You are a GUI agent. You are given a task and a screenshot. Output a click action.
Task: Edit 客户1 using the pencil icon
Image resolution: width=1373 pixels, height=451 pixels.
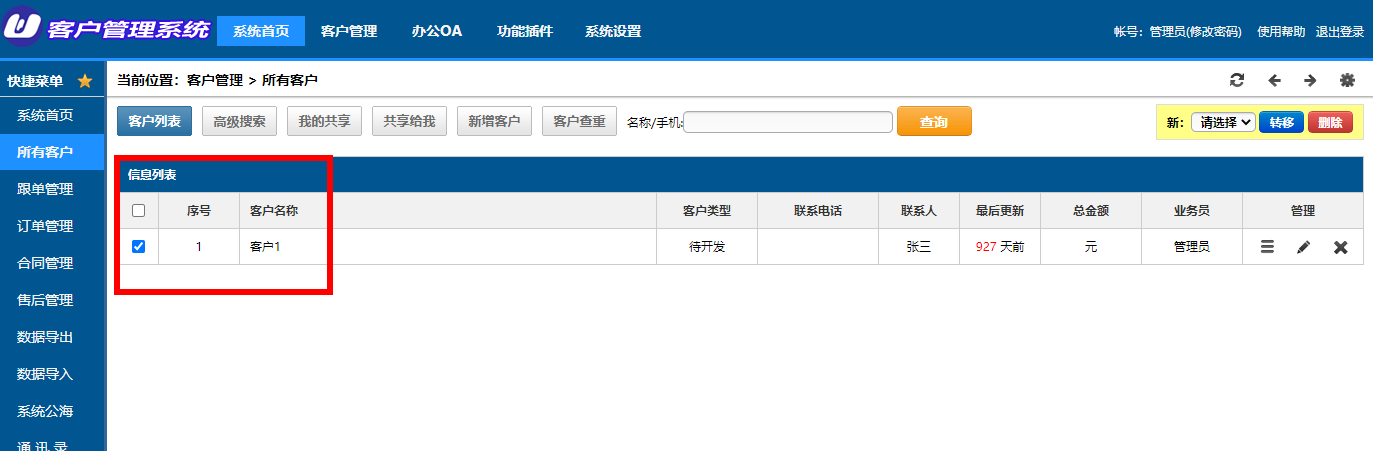1304,247
